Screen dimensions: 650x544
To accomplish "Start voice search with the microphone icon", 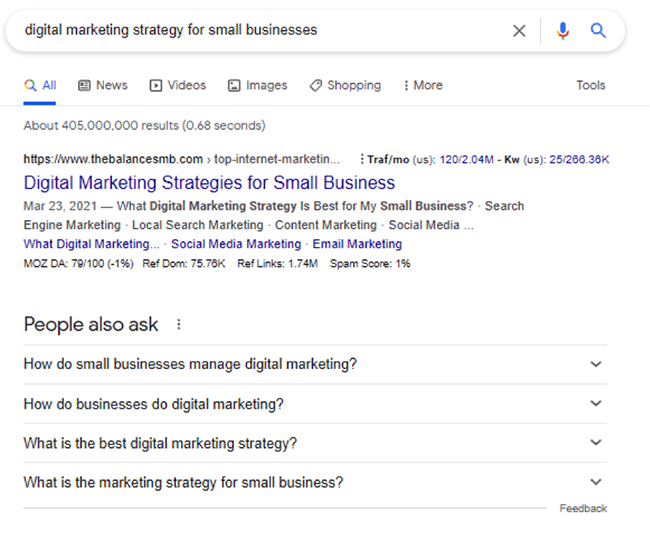I will (x=563, y=31).
